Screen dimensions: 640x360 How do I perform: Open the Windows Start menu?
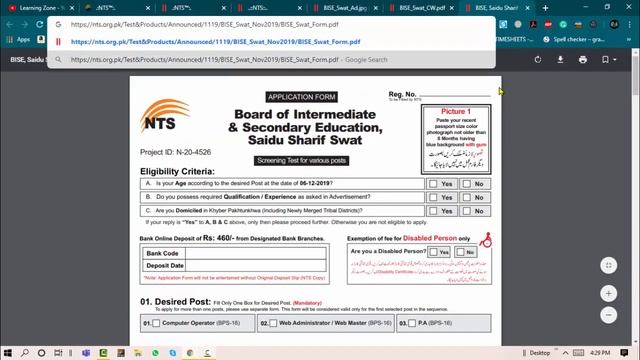click(7, 353)
